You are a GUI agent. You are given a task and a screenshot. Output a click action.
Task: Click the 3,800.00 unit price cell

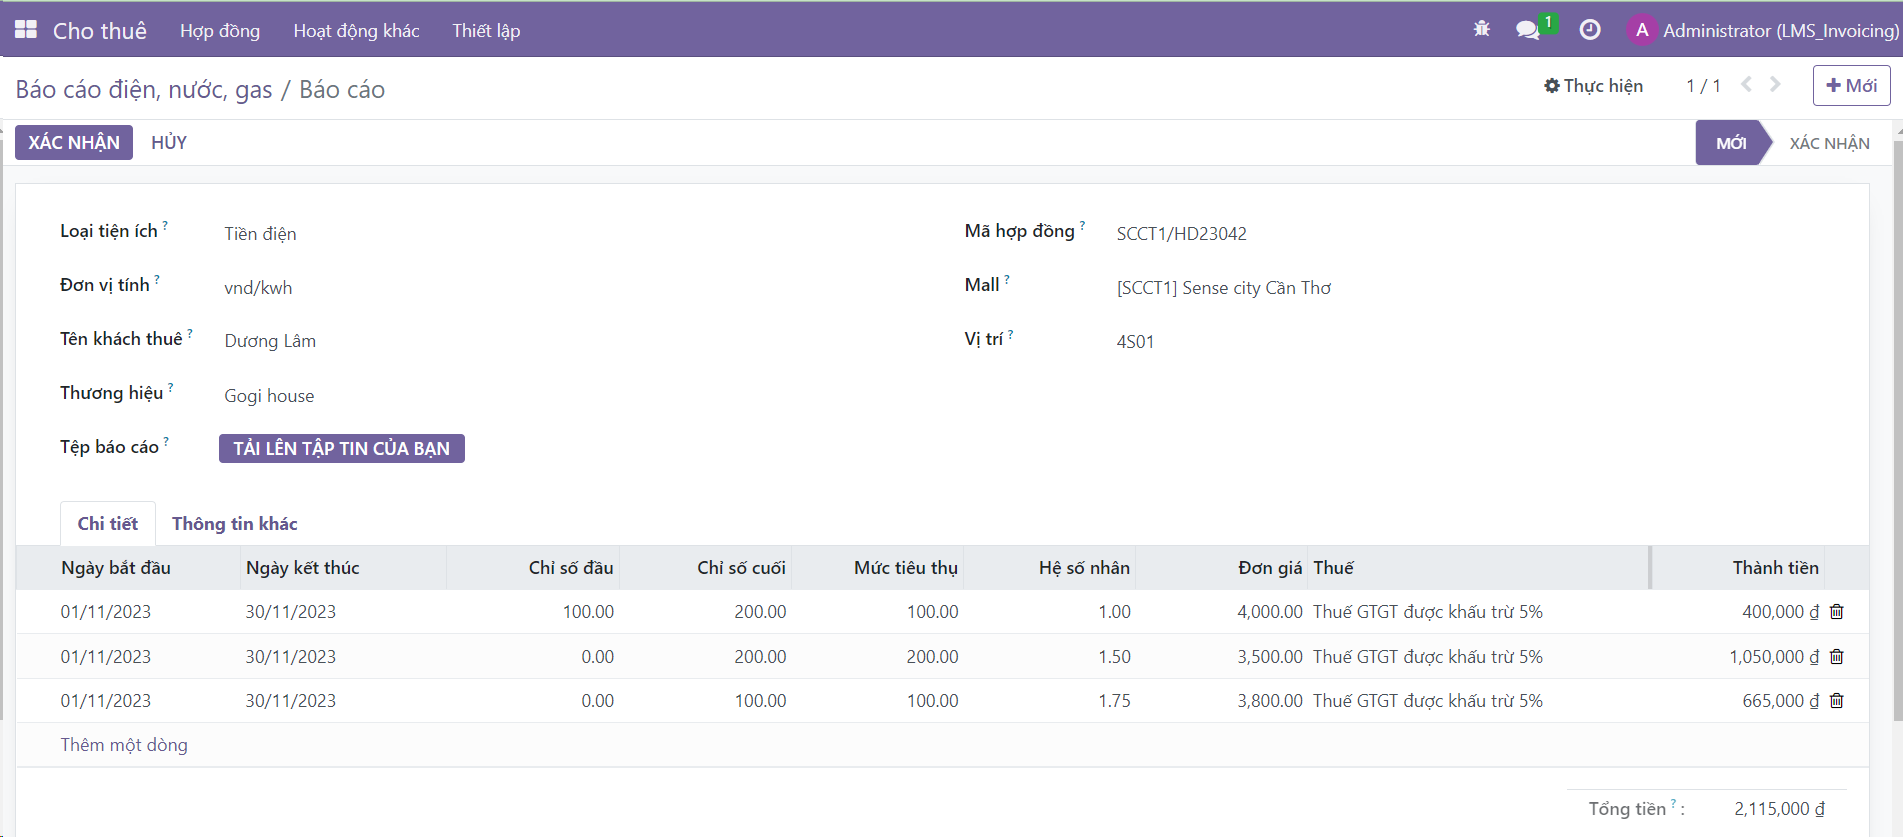click(x=1270, y=701)
